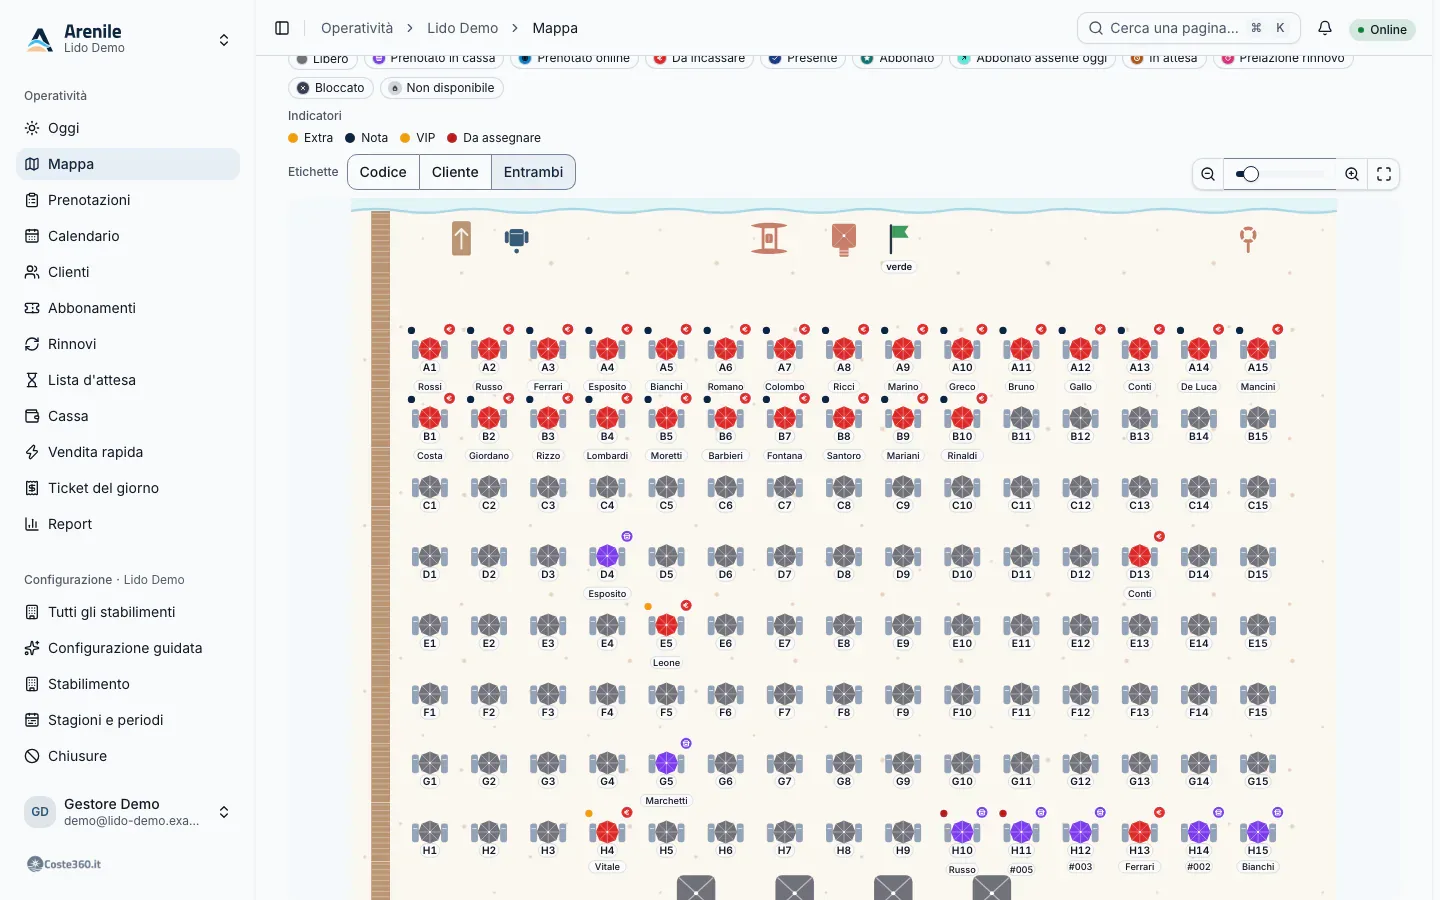Open the Calendario section
Viewport: 1440px width, 900px height.
tap(128, 236)
